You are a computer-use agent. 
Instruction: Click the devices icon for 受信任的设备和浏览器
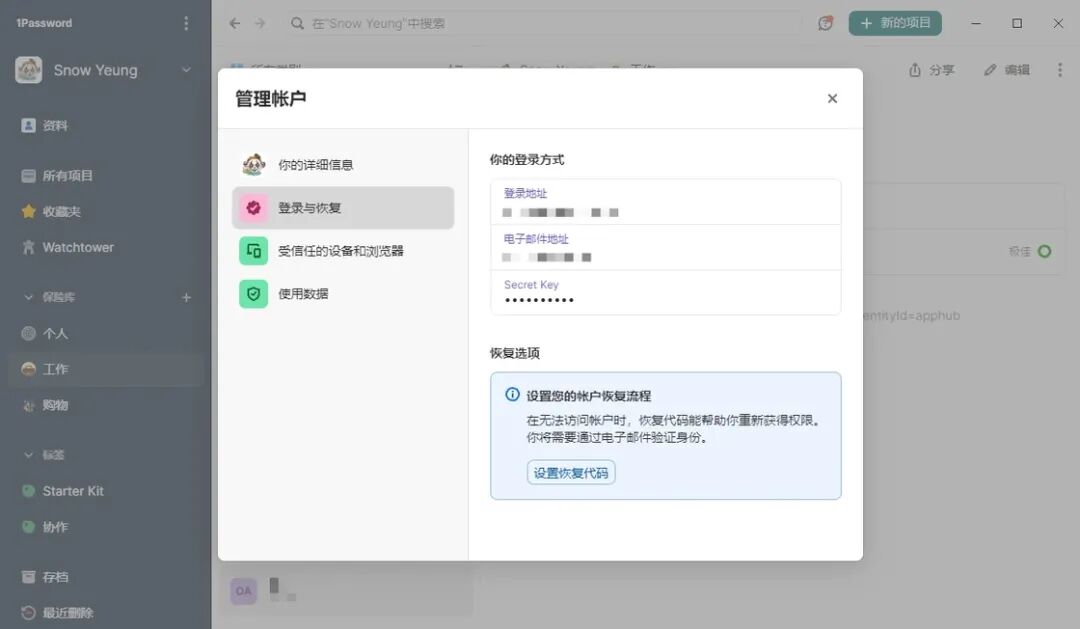click(x=253, y=251)
